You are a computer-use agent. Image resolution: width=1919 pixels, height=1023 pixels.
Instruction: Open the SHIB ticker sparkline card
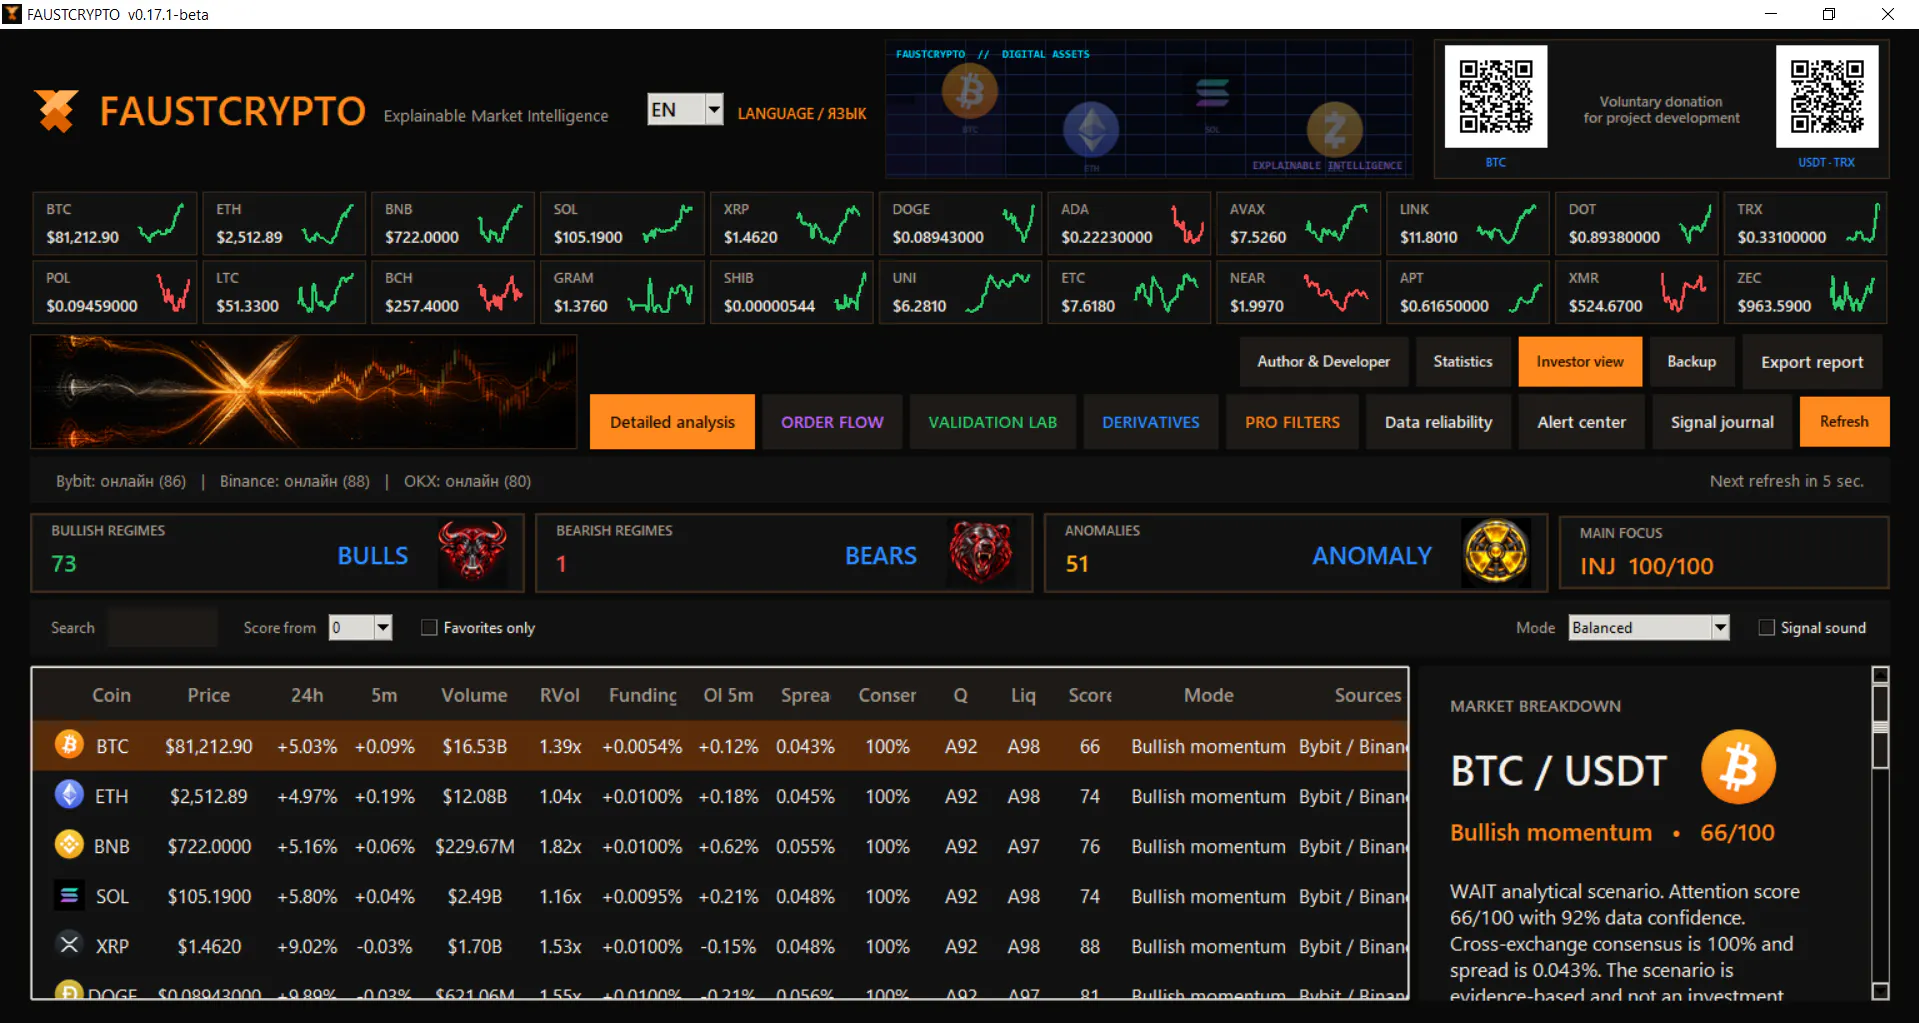(x=791, y=292)
